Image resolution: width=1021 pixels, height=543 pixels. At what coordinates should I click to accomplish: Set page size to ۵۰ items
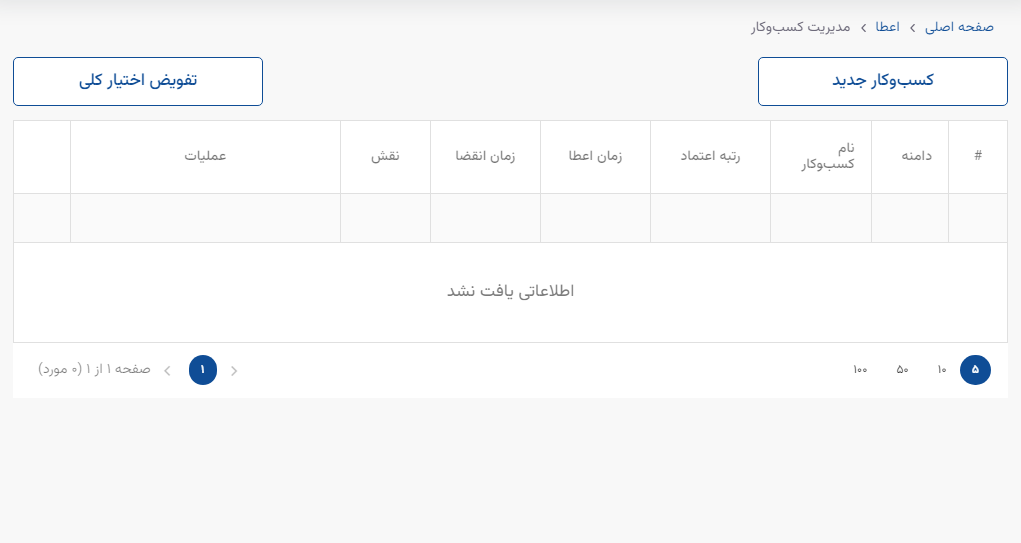click(902, 370)
